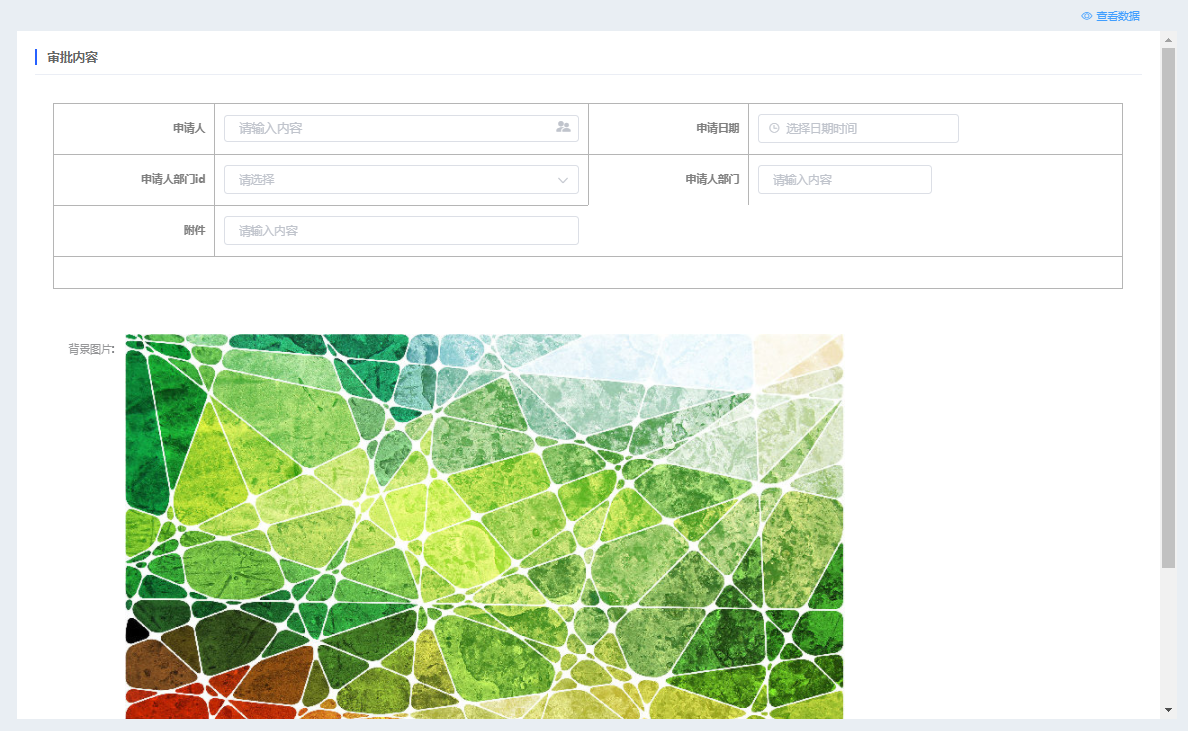Click the 申请人部门id label
Screen dimensions: 1188x731
(x=173, y=179)
